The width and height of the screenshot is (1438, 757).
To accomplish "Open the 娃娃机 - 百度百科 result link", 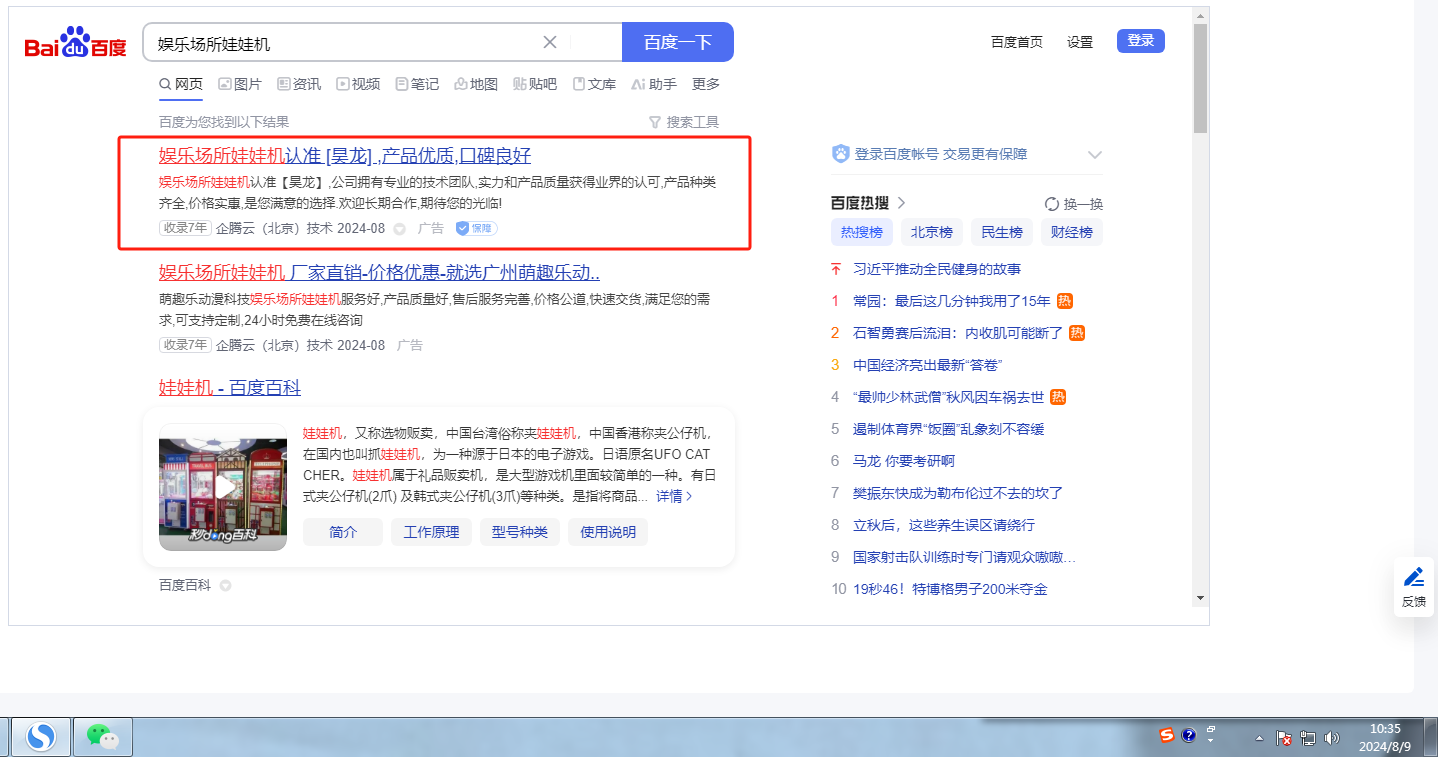I will tap(229, 388).
